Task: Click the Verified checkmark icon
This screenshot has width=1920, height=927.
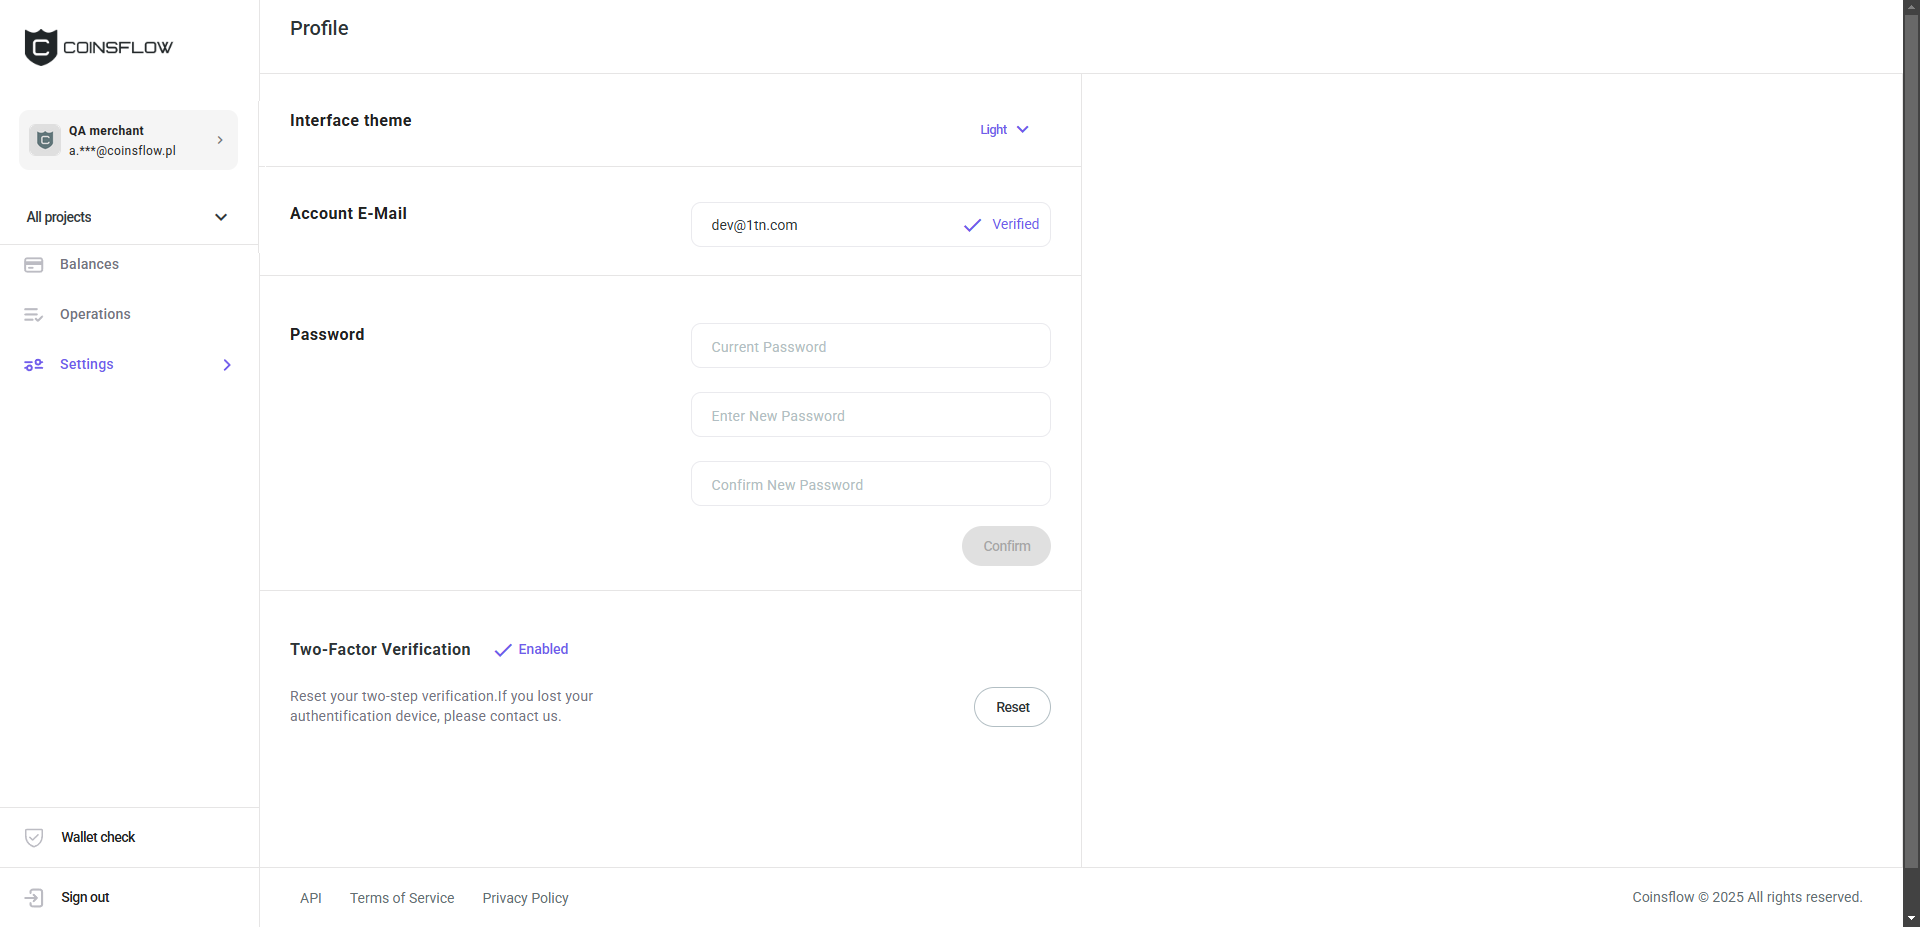Action: (x=972, y=225)
